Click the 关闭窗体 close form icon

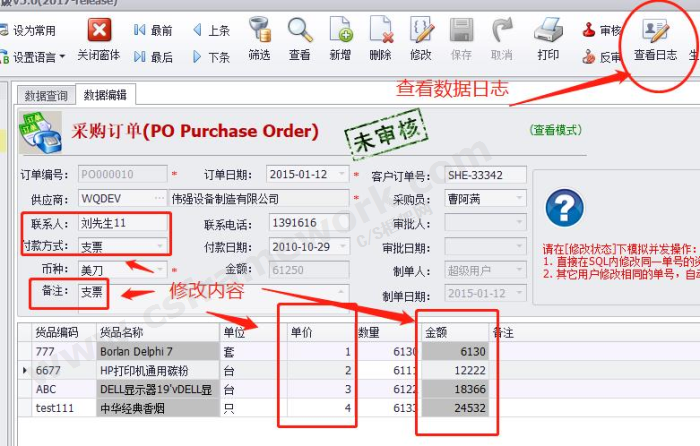pyautogui.click(x=99, y=31)
